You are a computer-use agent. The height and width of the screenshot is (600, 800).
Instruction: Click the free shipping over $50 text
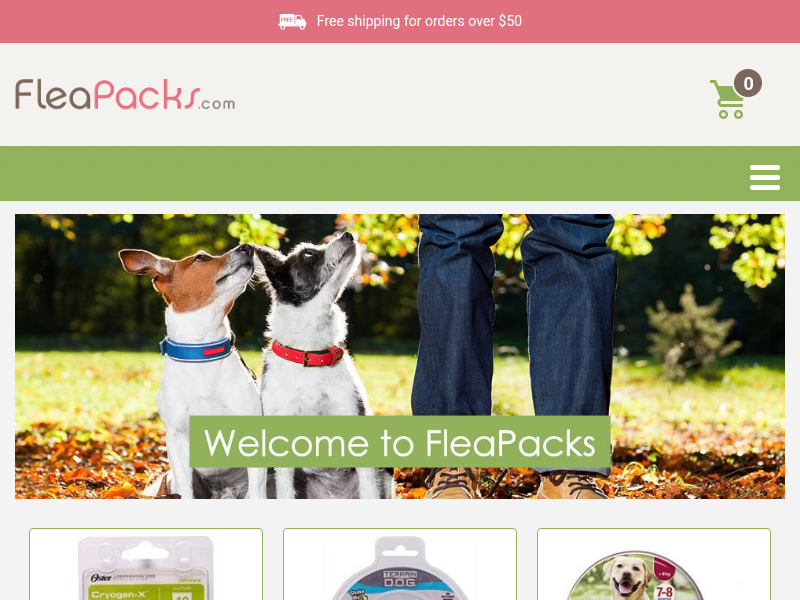coord(419,21)
